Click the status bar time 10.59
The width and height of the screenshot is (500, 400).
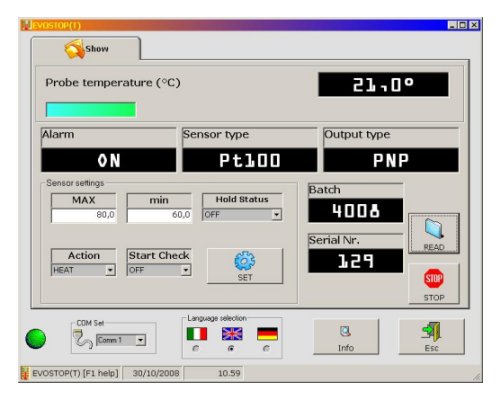(229, 373)
